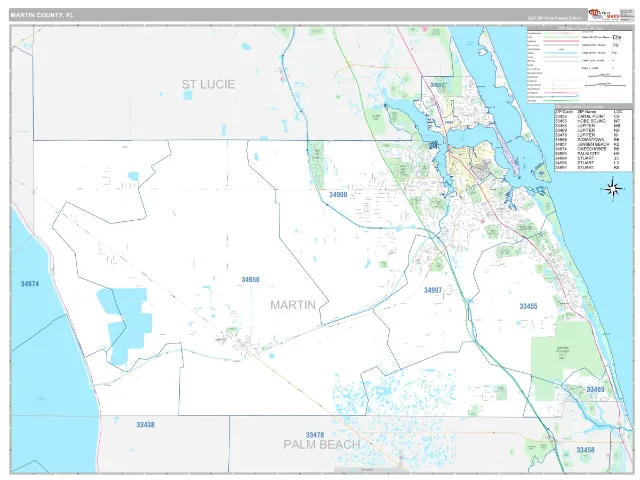This screenshot has width=640, height=480.
Task: Click ZIP code label 34956
Action: coord(250,280)
